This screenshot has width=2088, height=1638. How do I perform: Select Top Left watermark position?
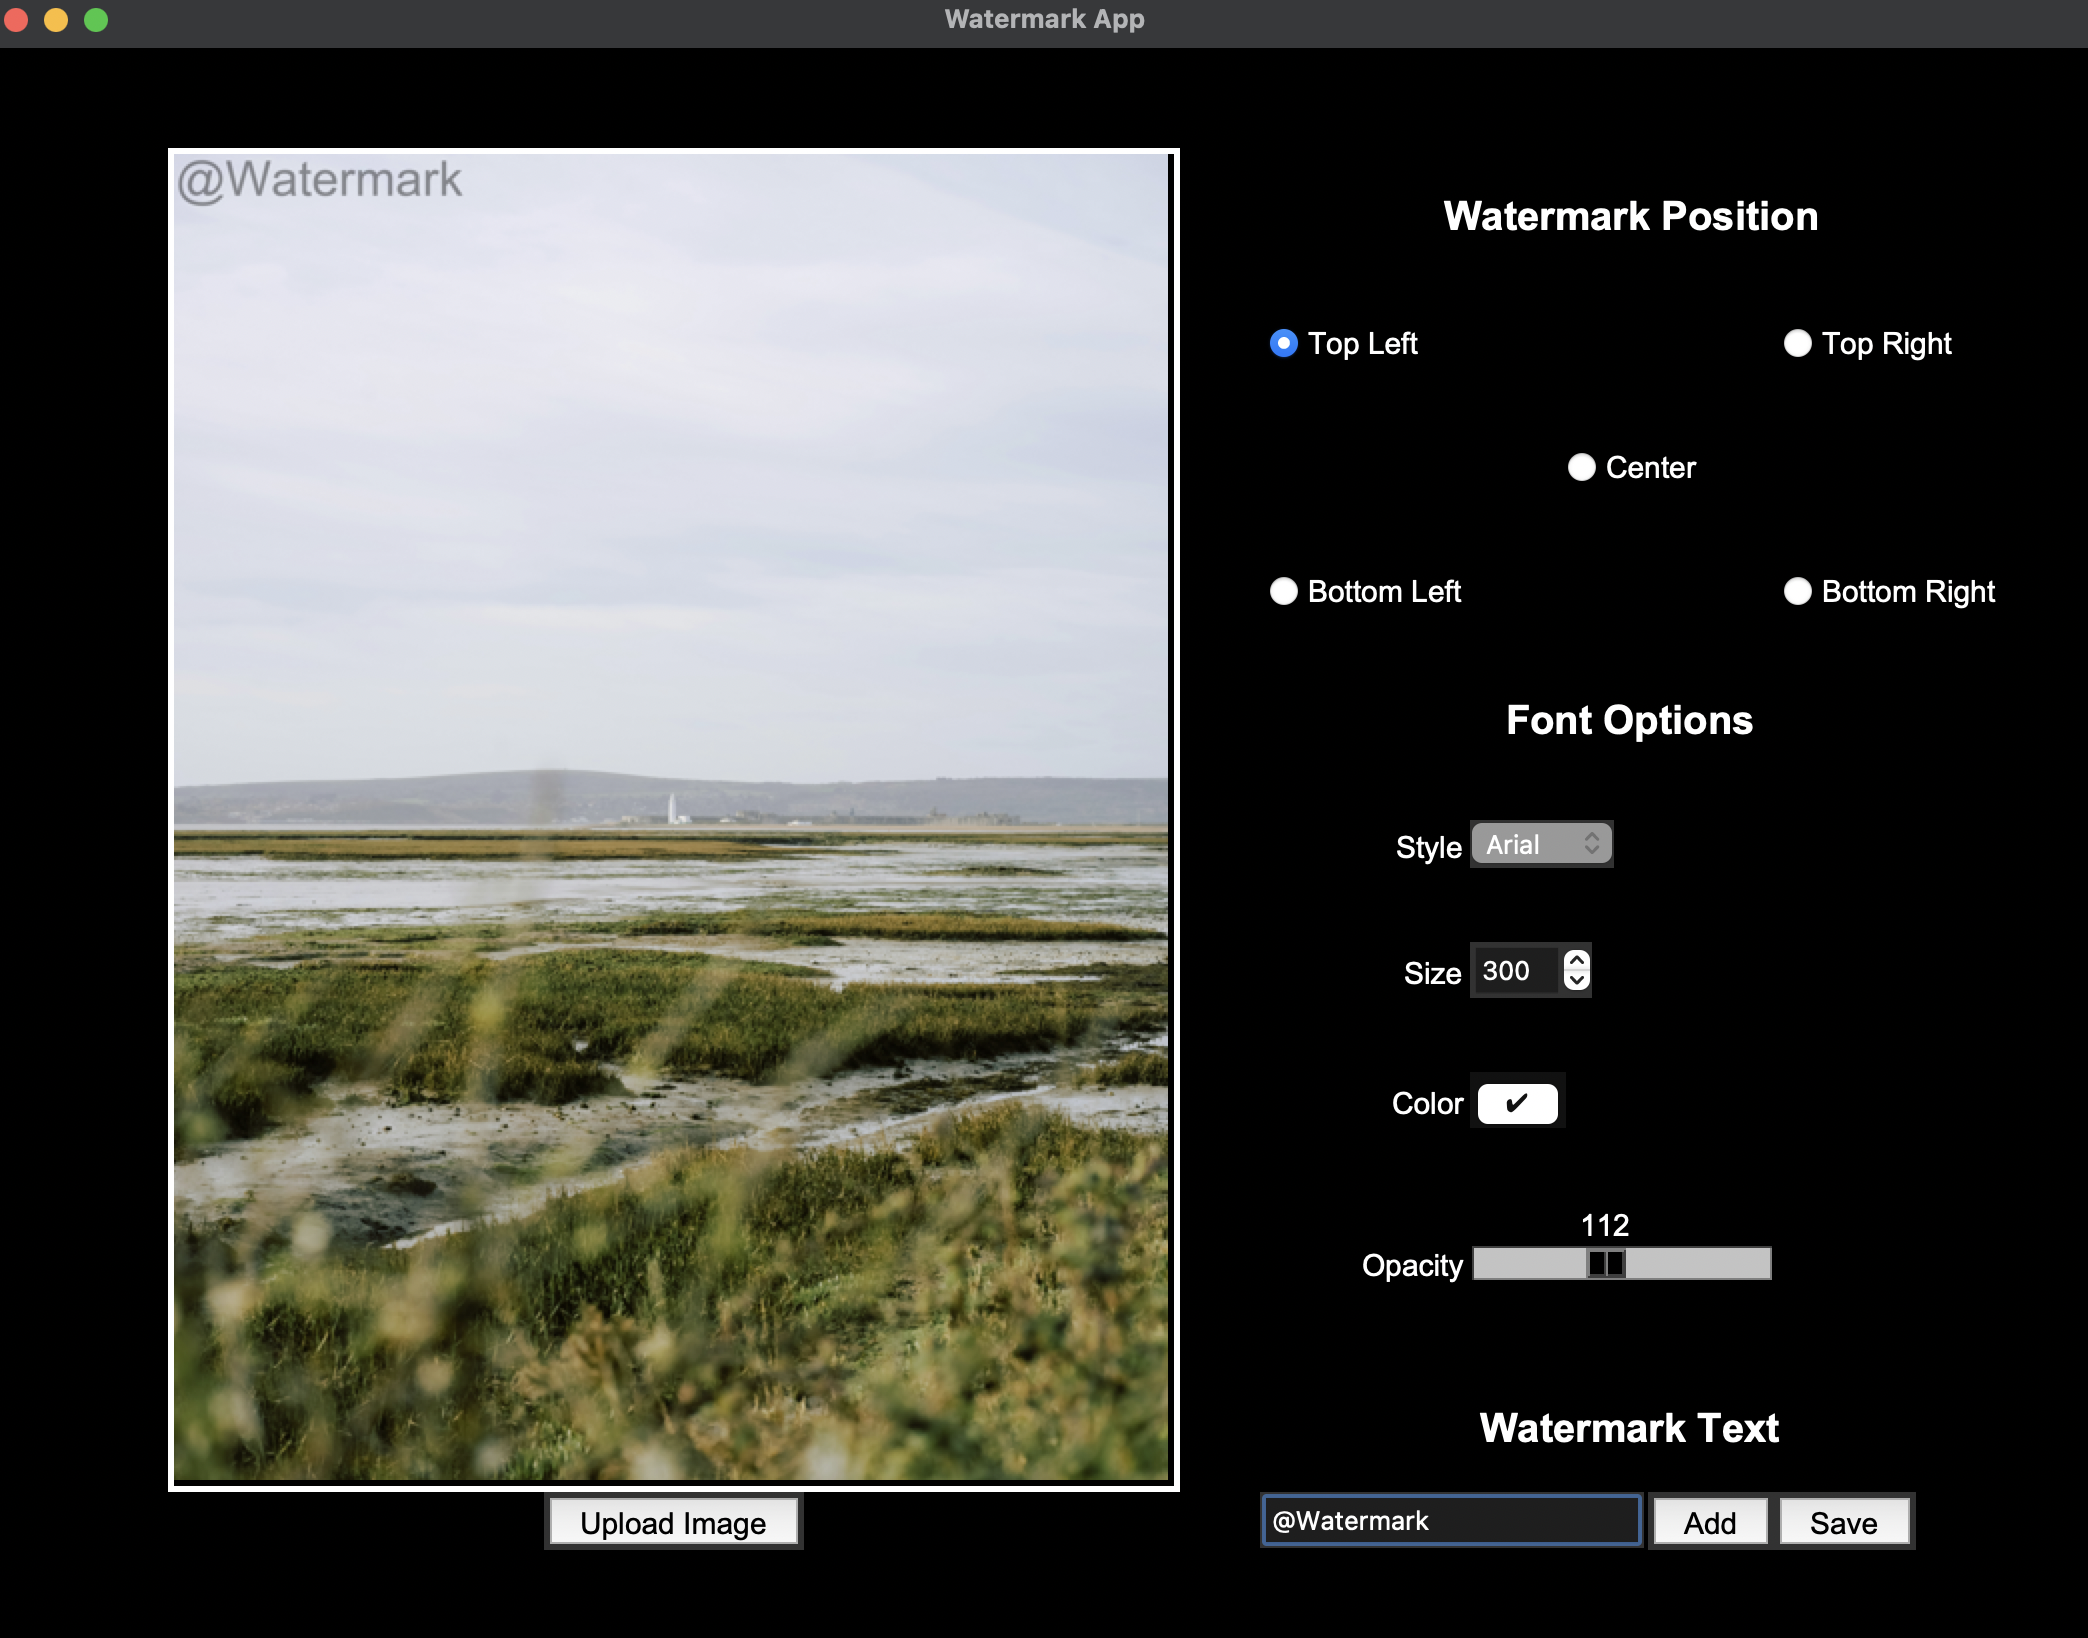coord(1285,344)
